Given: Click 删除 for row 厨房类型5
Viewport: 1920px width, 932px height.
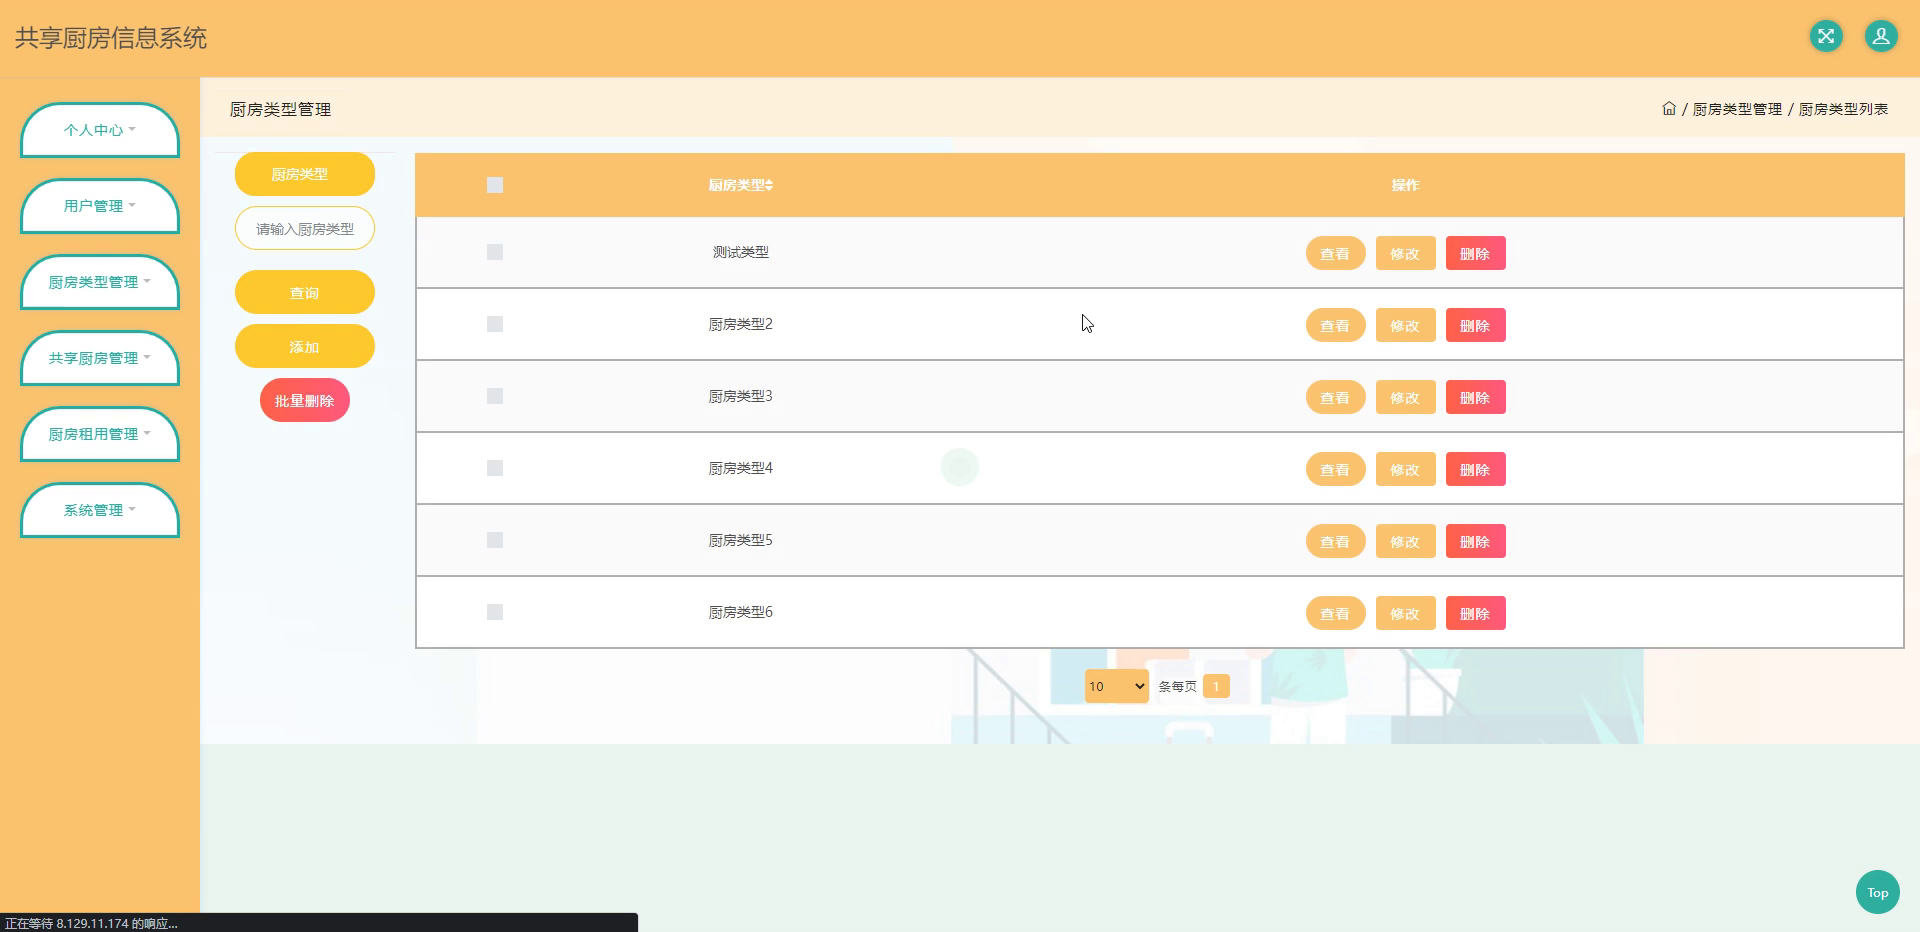Looking at the screenshot, I should (x=1475, y=541).
